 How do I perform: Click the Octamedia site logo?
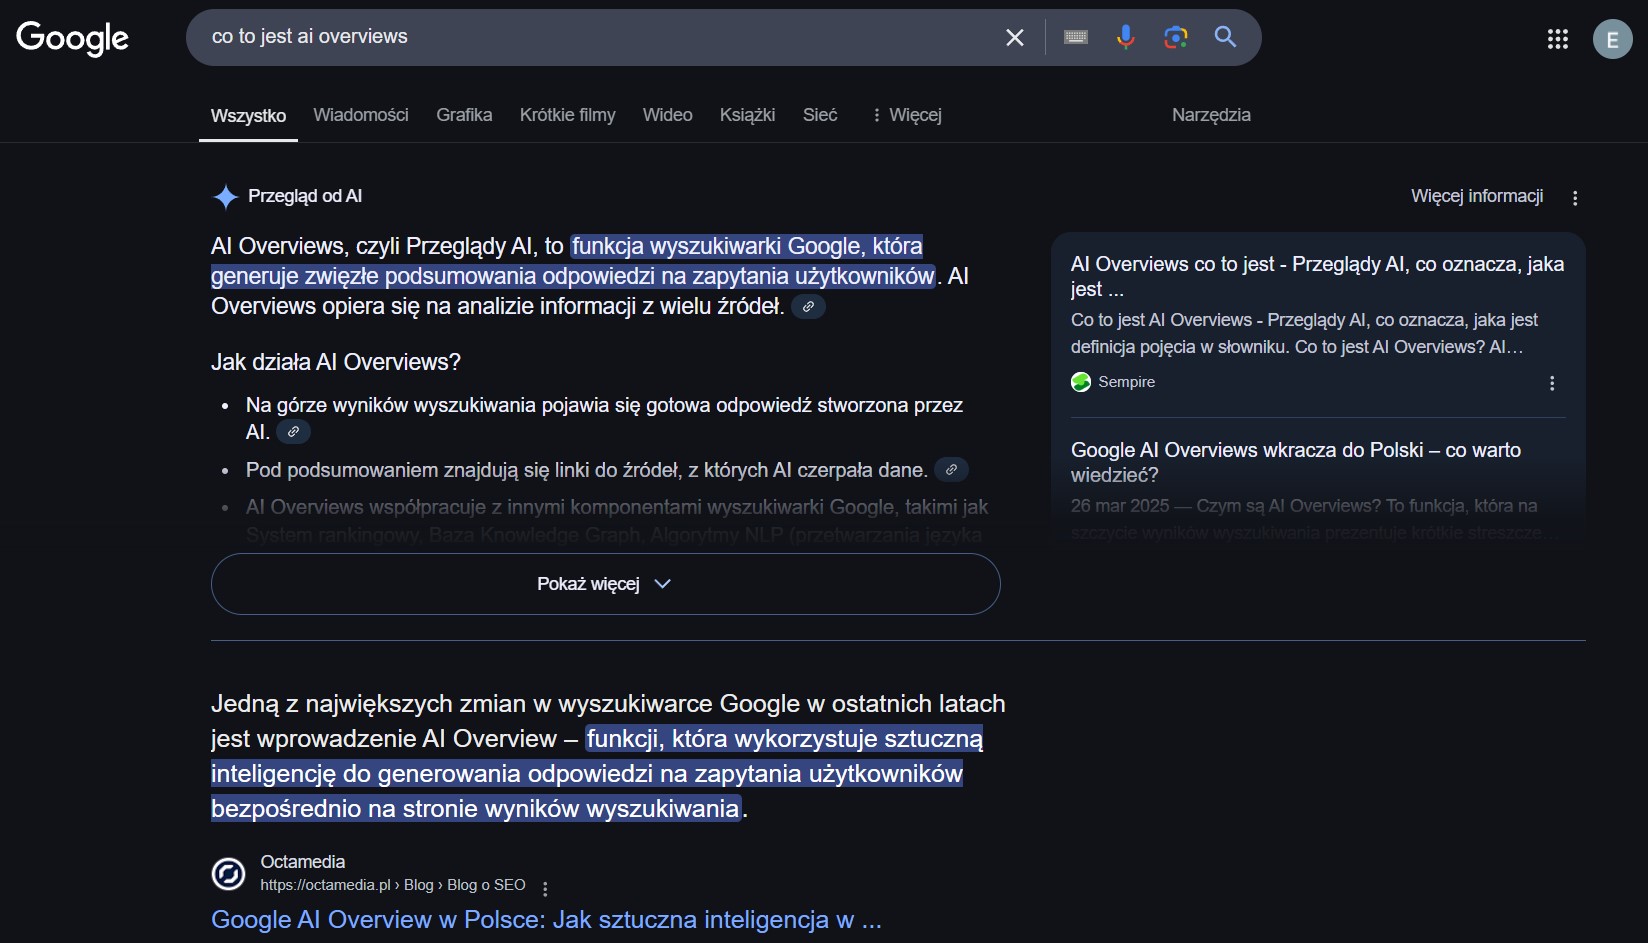pos(228,874)
